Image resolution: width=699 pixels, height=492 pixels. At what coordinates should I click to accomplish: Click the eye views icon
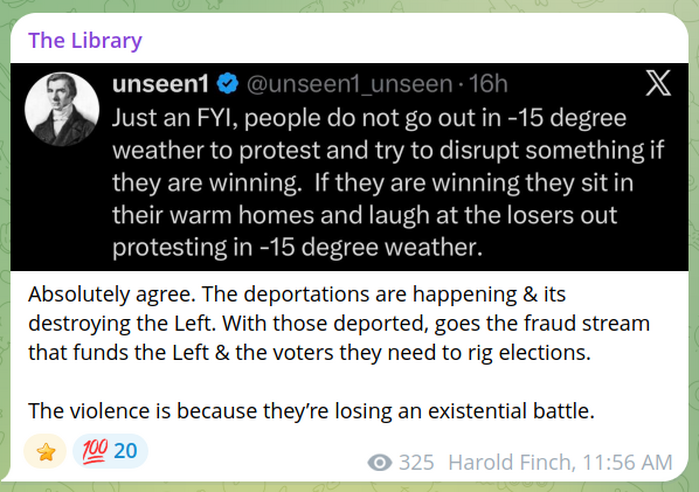(380, 462)
